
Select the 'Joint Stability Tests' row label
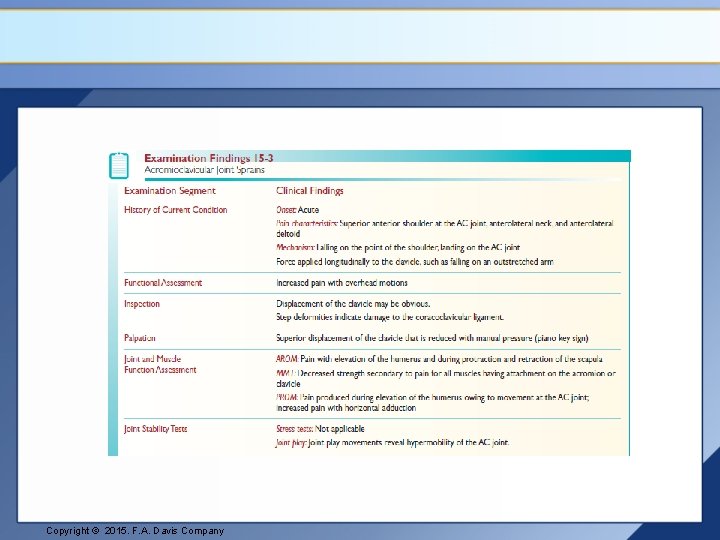click(155, 429)
